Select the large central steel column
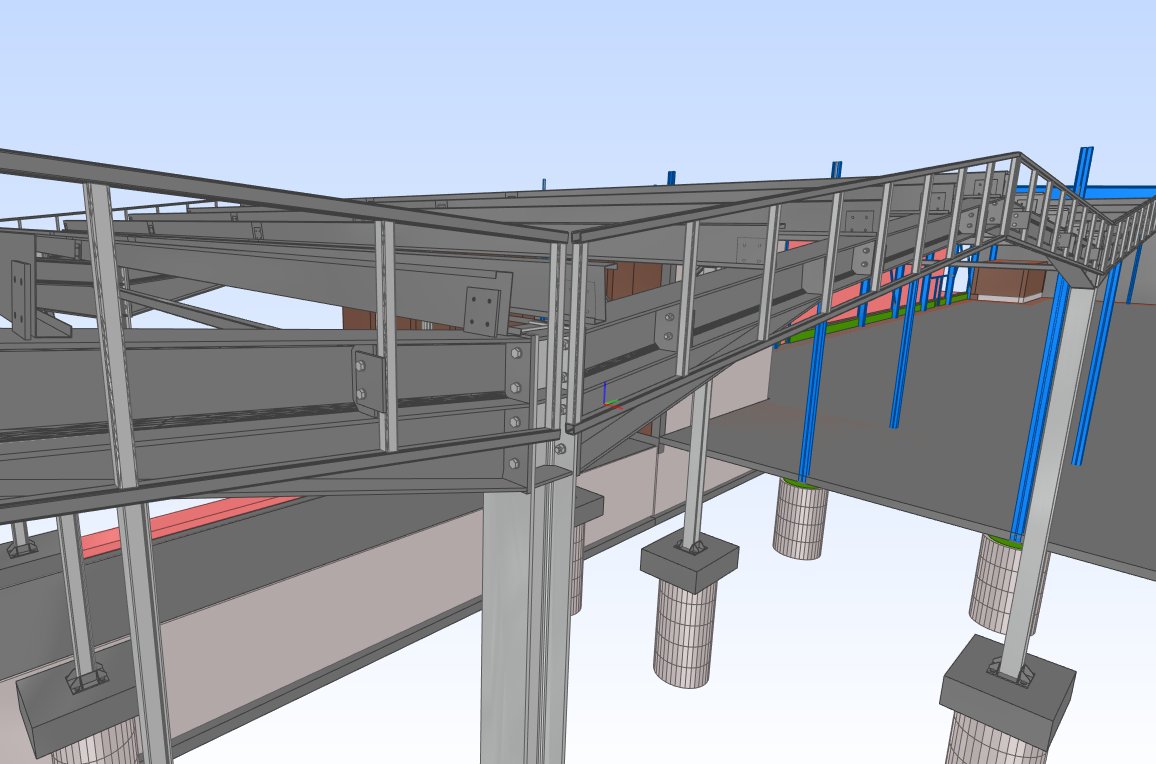This screenshot has height=764, width=1156. point(520,620)
